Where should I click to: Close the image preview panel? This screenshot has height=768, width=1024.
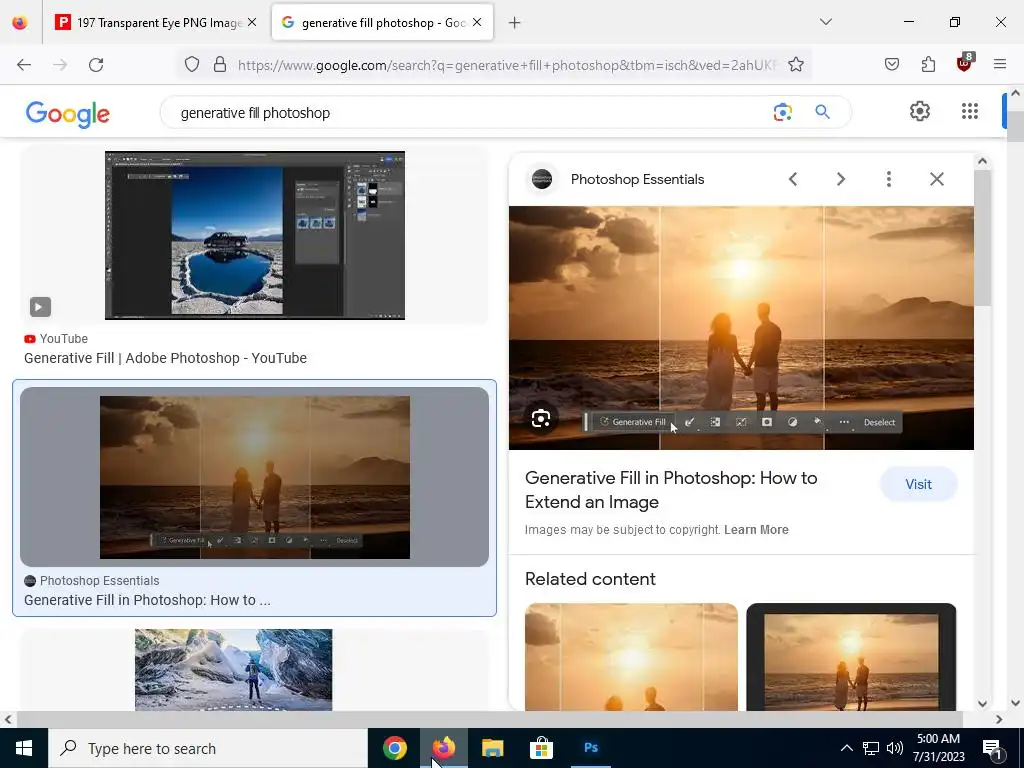[937, 179]
